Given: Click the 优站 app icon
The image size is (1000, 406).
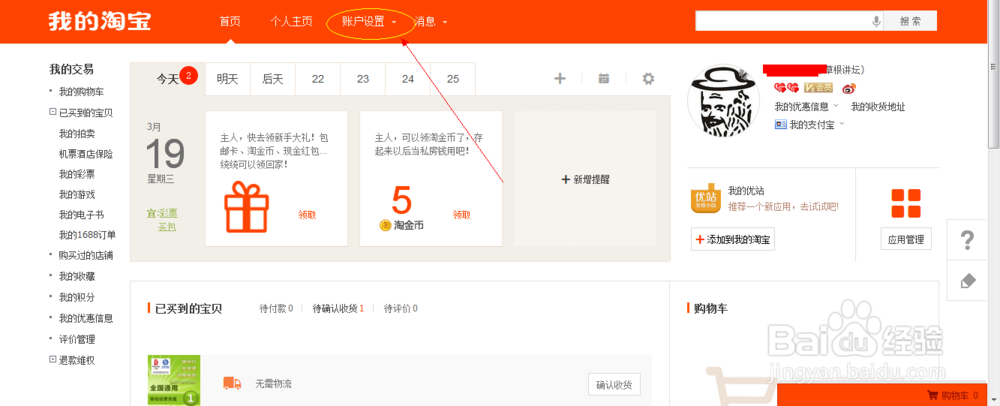Looking at the screenshot, I should coord(707,199).
